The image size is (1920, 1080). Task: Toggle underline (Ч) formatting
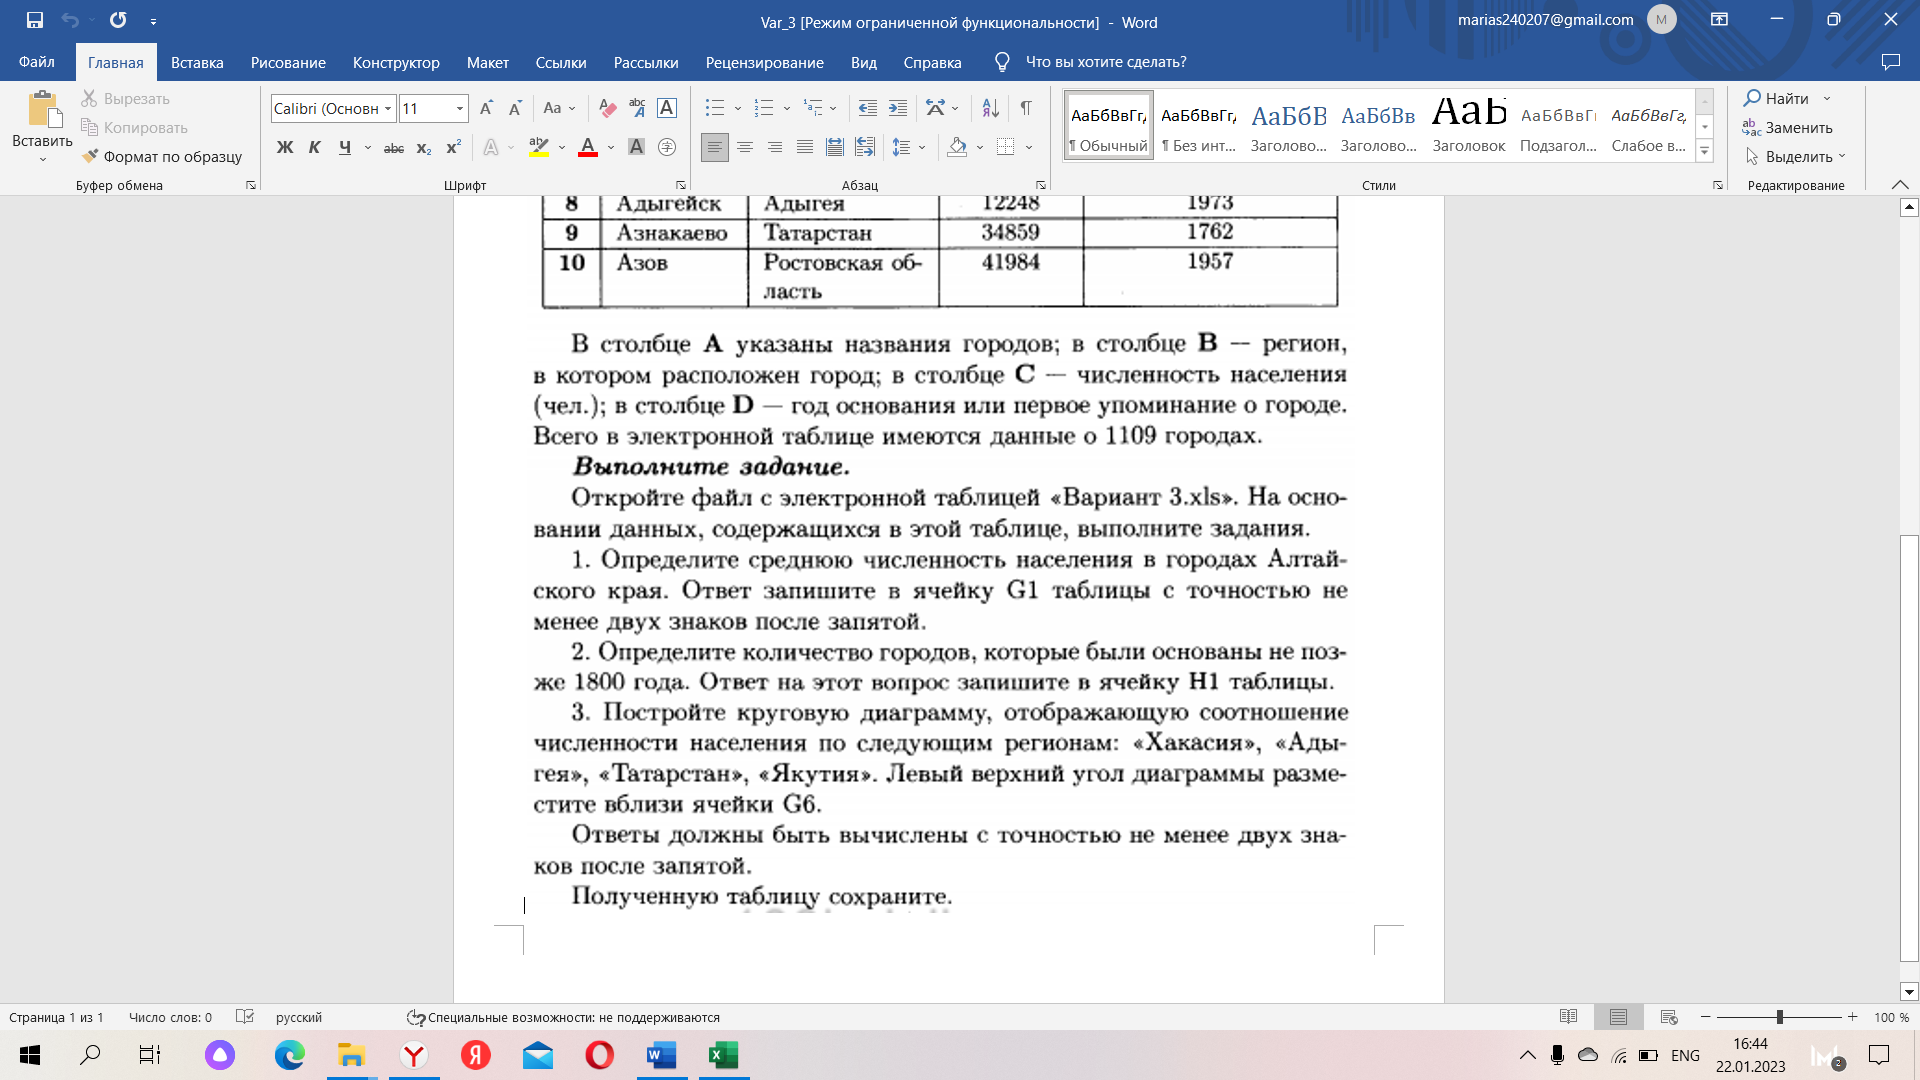point(345,148)
